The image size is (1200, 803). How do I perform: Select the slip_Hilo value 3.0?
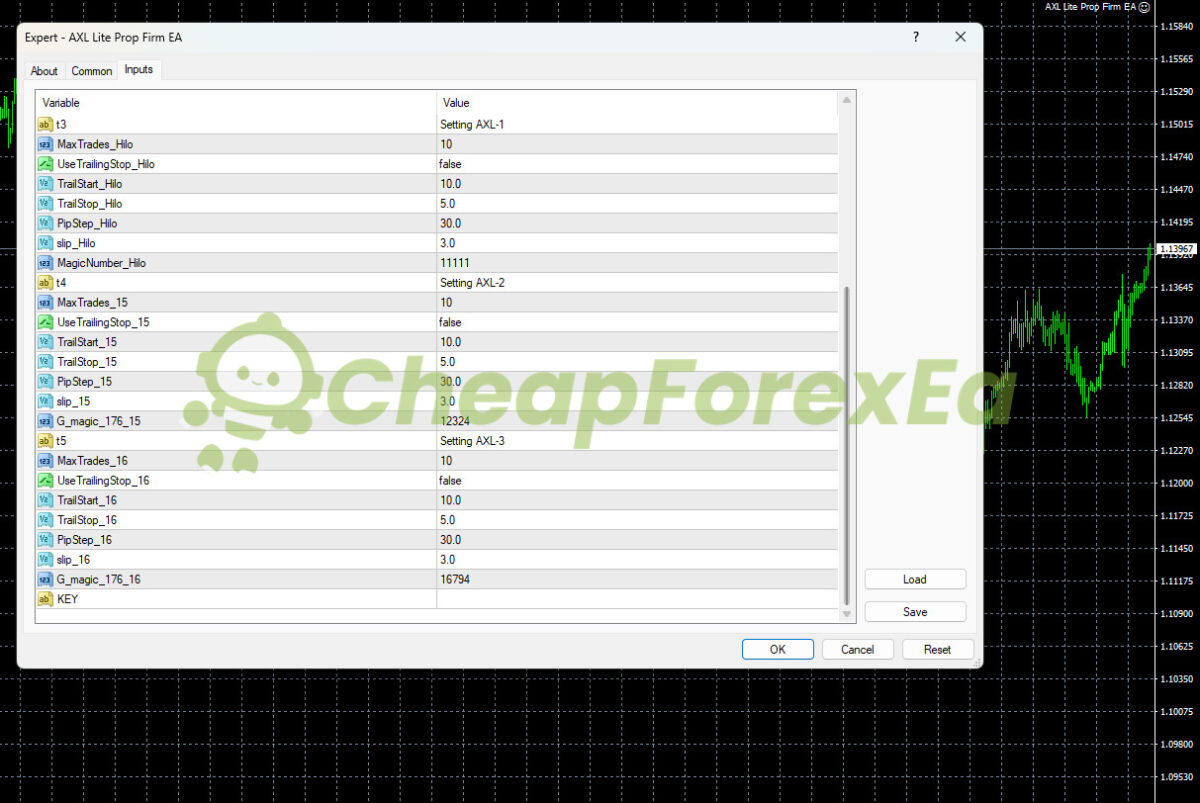pyautogui.click(x=447, y=243)
